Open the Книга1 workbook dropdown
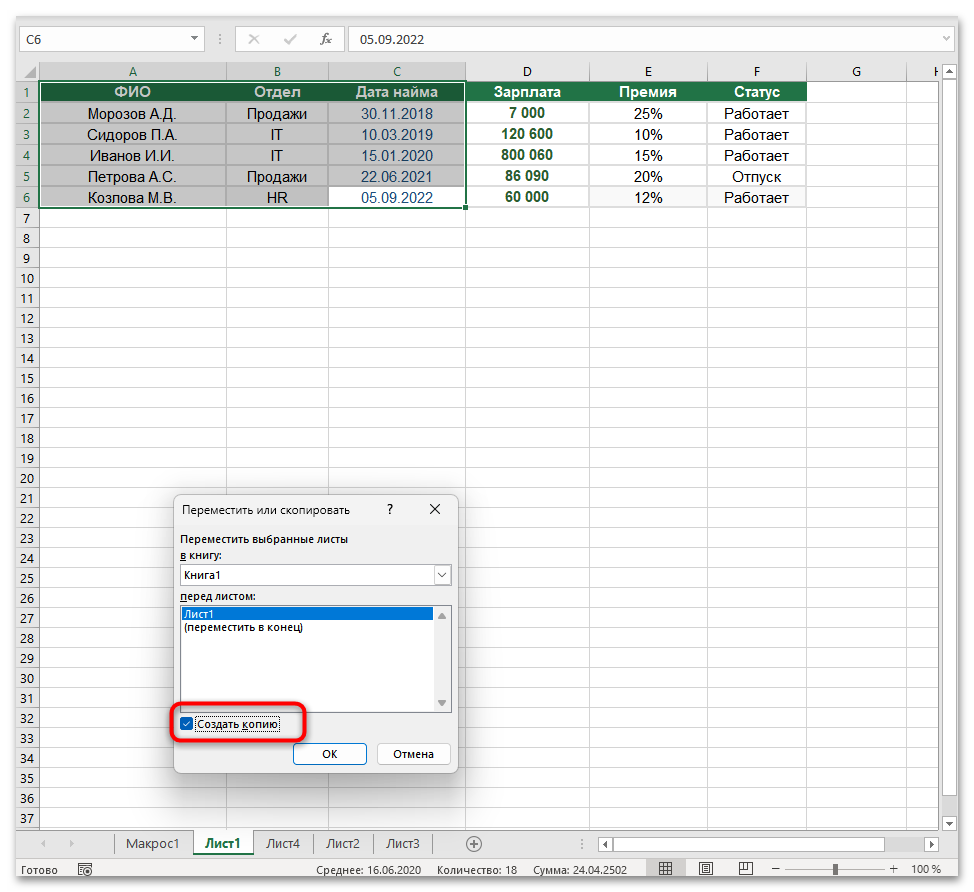This screenshot has width=974, height=892. pos(441,575)
